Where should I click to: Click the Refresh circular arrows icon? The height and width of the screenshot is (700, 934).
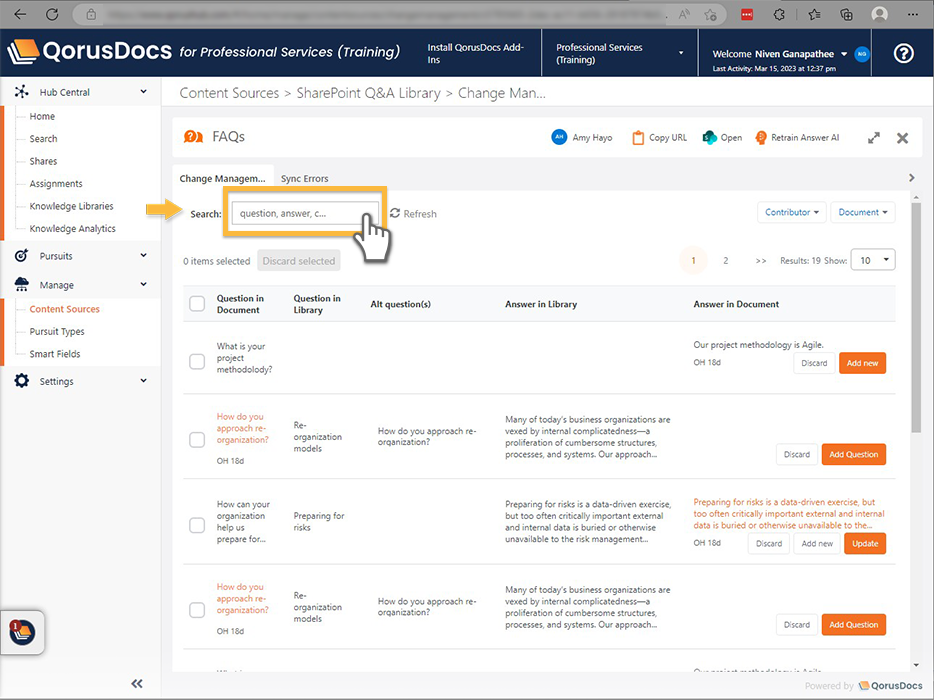395,213
